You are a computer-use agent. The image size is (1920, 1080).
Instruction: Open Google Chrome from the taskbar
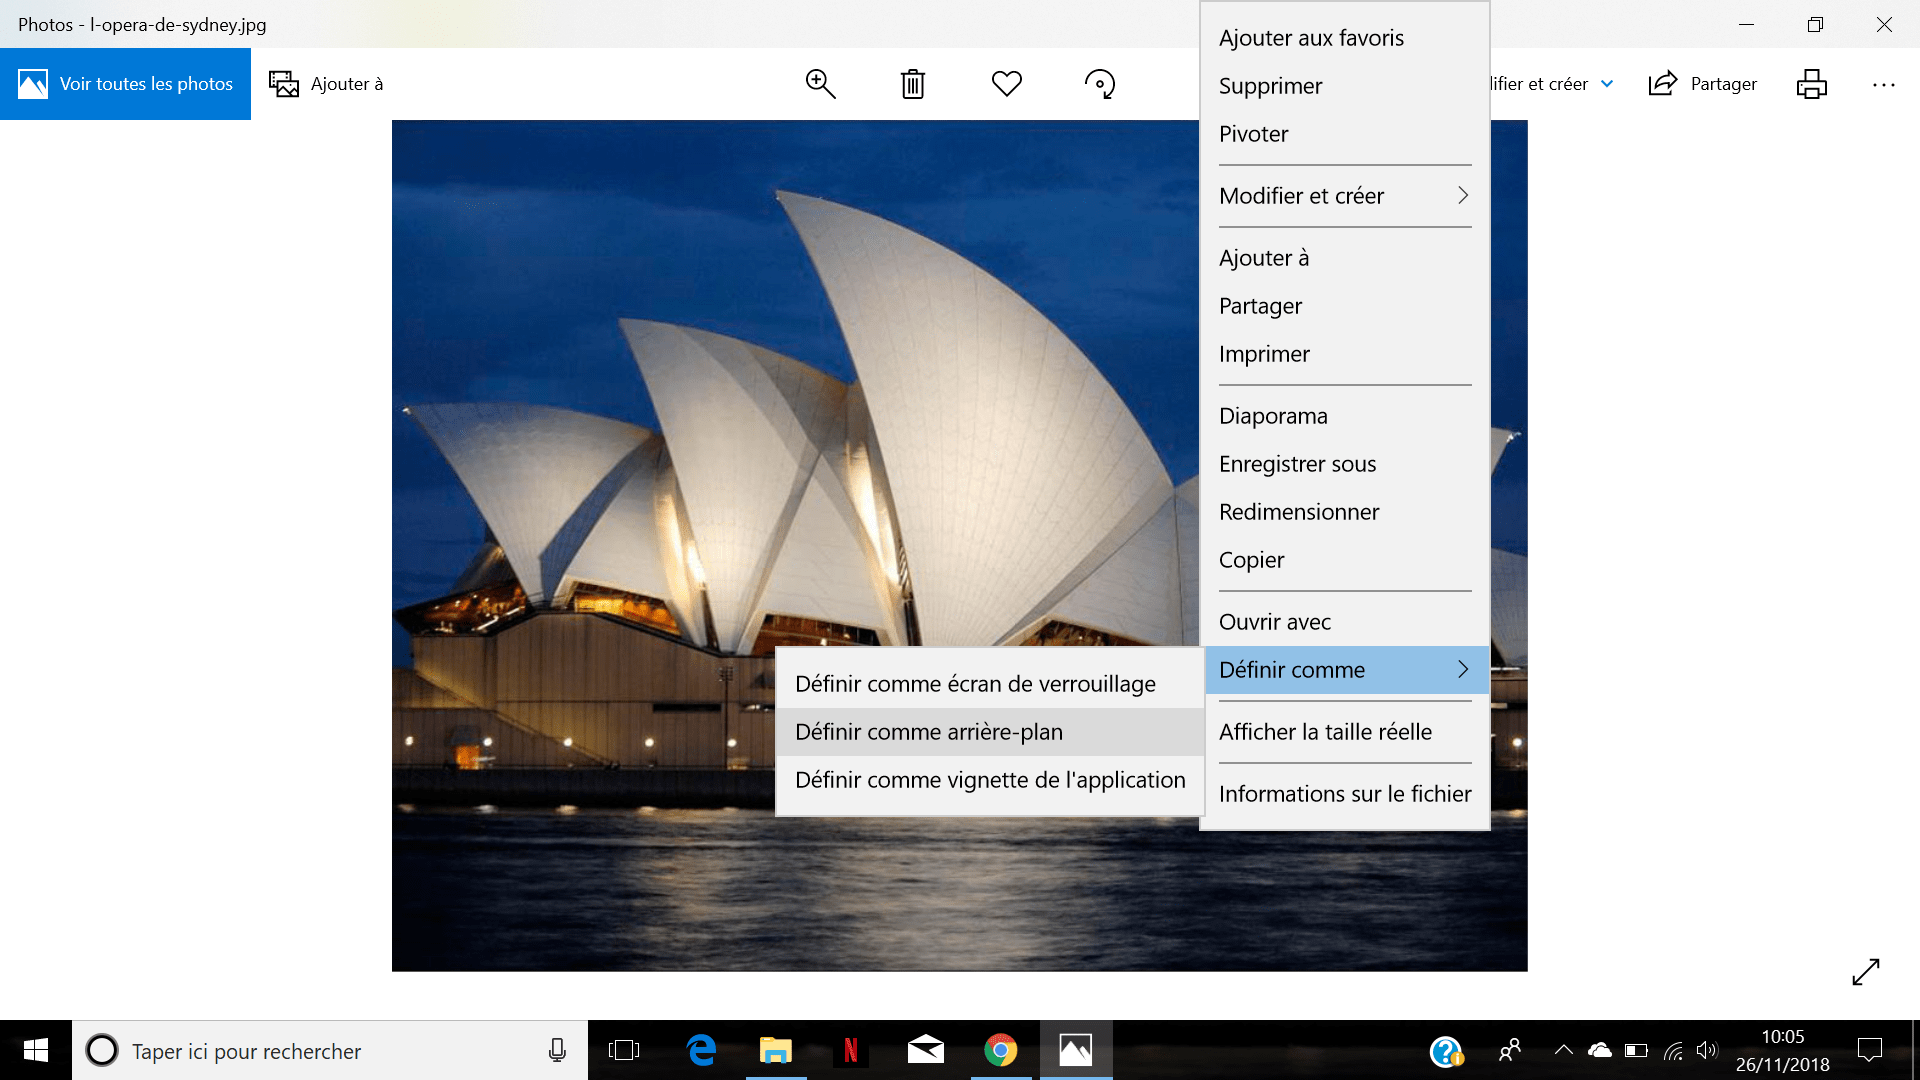pyautogui.click(x=1000, y=1050)
